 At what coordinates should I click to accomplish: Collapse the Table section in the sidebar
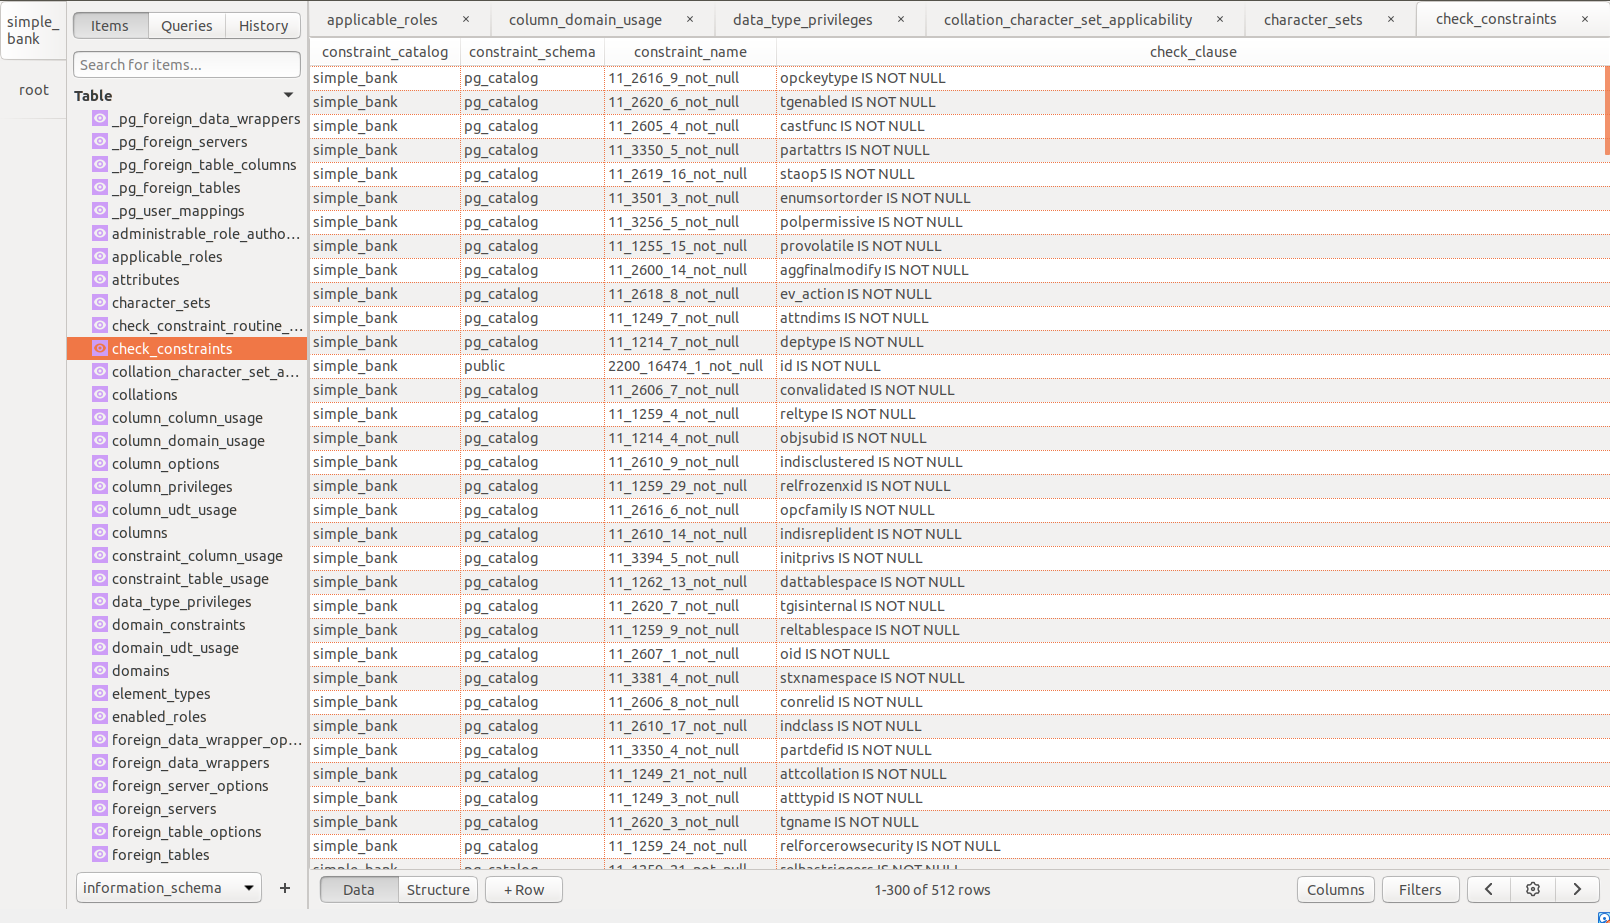pos(288,95)
